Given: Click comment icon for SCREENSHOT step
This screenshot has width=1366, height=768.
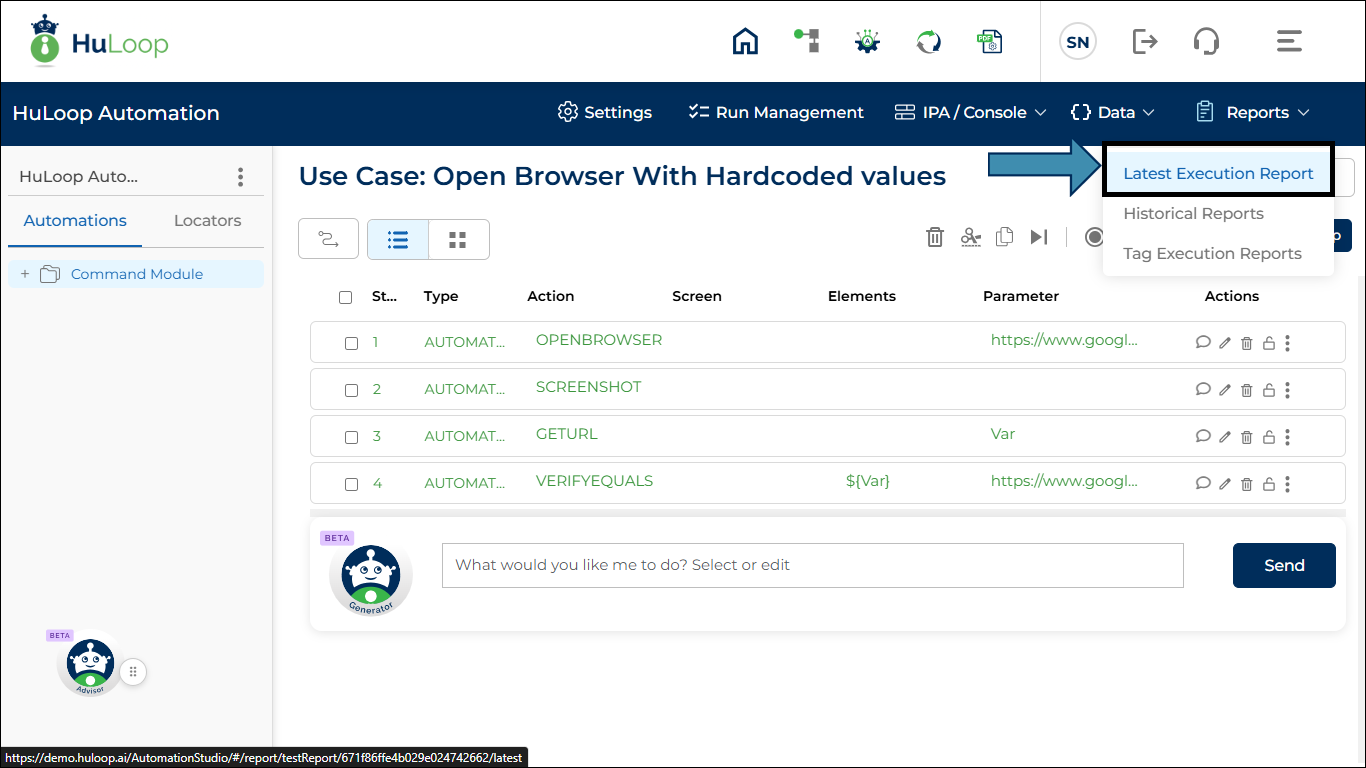Looking at the screenshot, I should (1203, 390).
